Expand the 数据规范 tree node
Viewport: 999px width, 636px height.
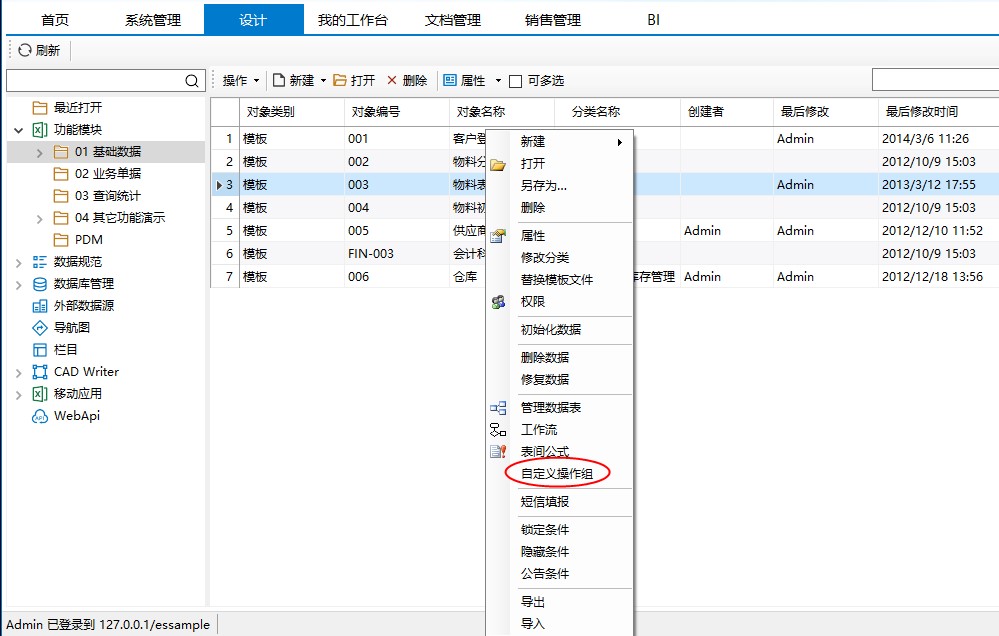pos(19,262)
